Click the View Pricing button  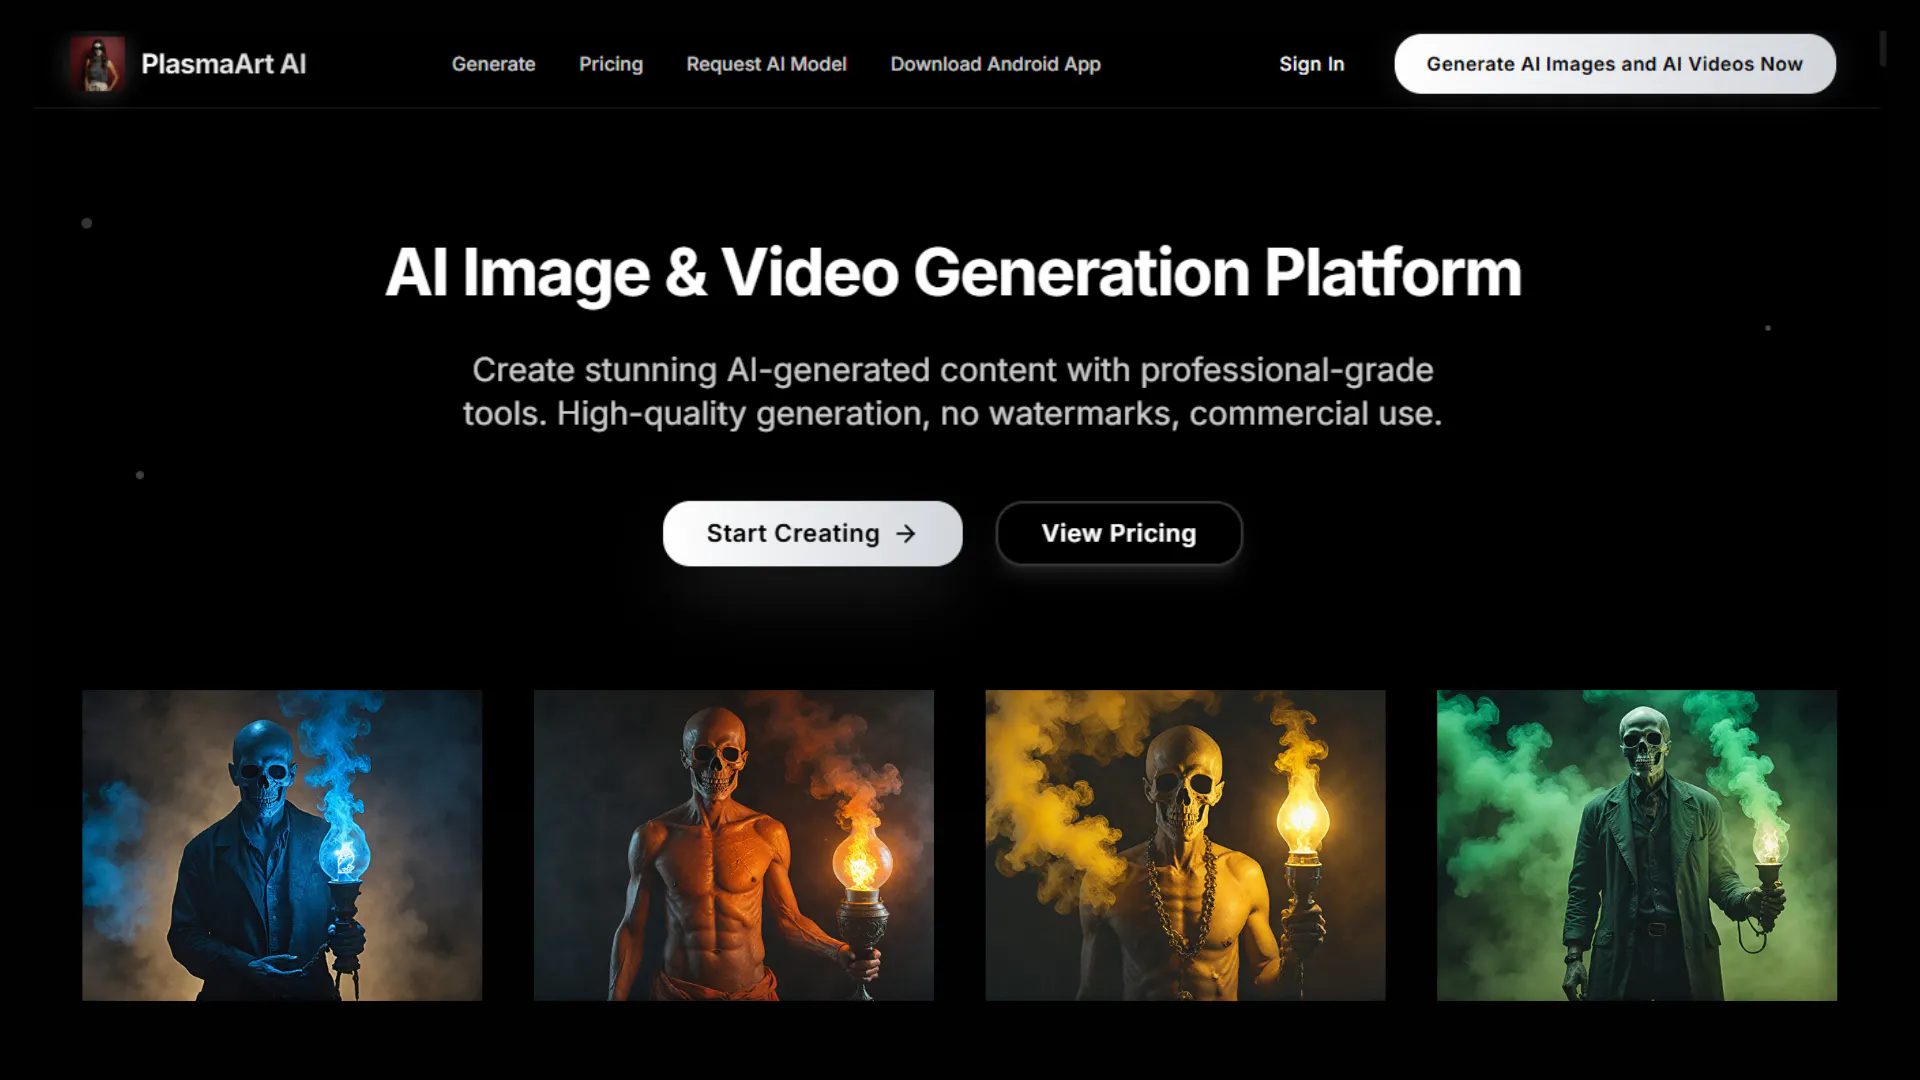(1119, 533)
